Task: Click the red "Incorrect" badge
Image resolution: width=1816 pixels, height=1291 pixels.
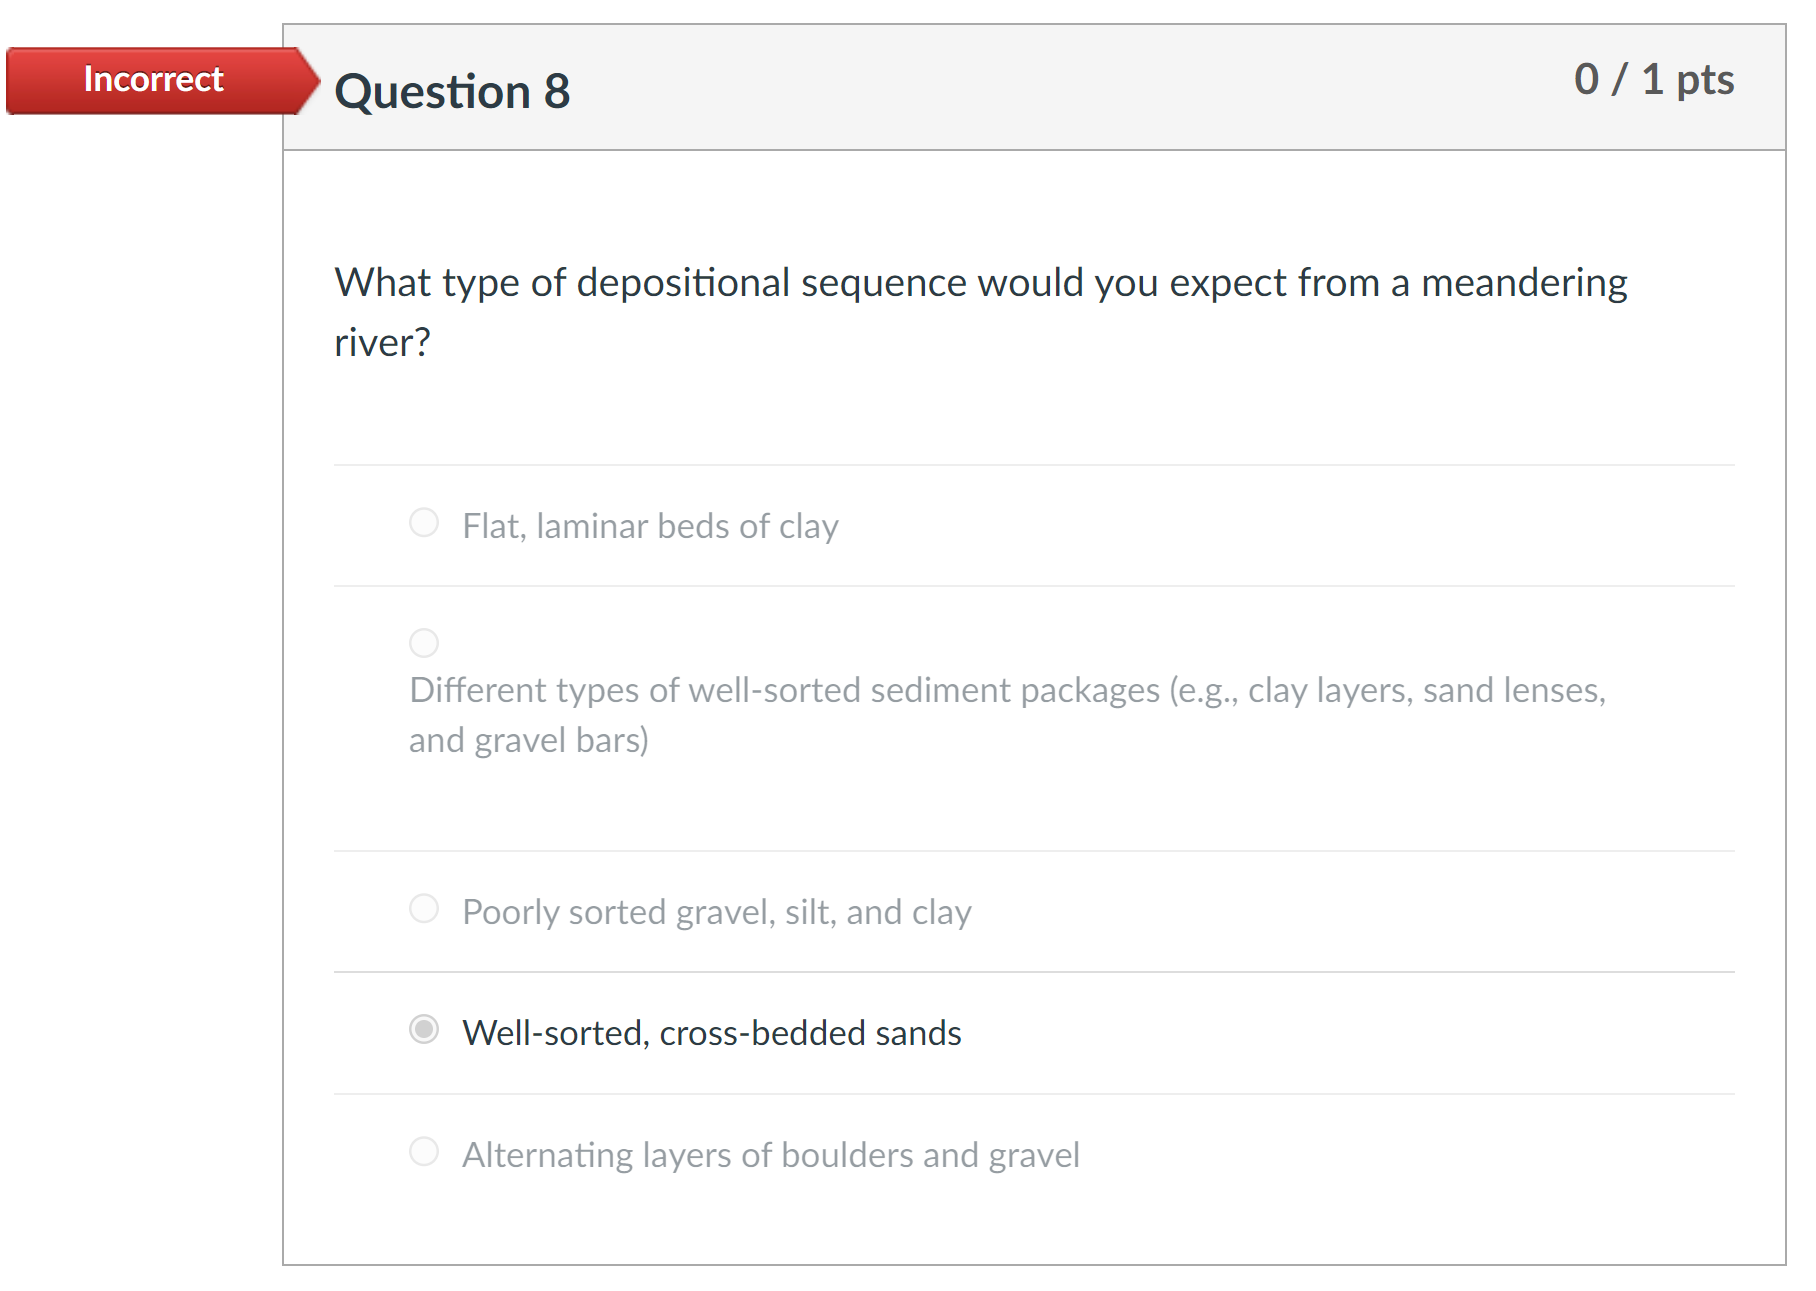Action: (153, 80)
